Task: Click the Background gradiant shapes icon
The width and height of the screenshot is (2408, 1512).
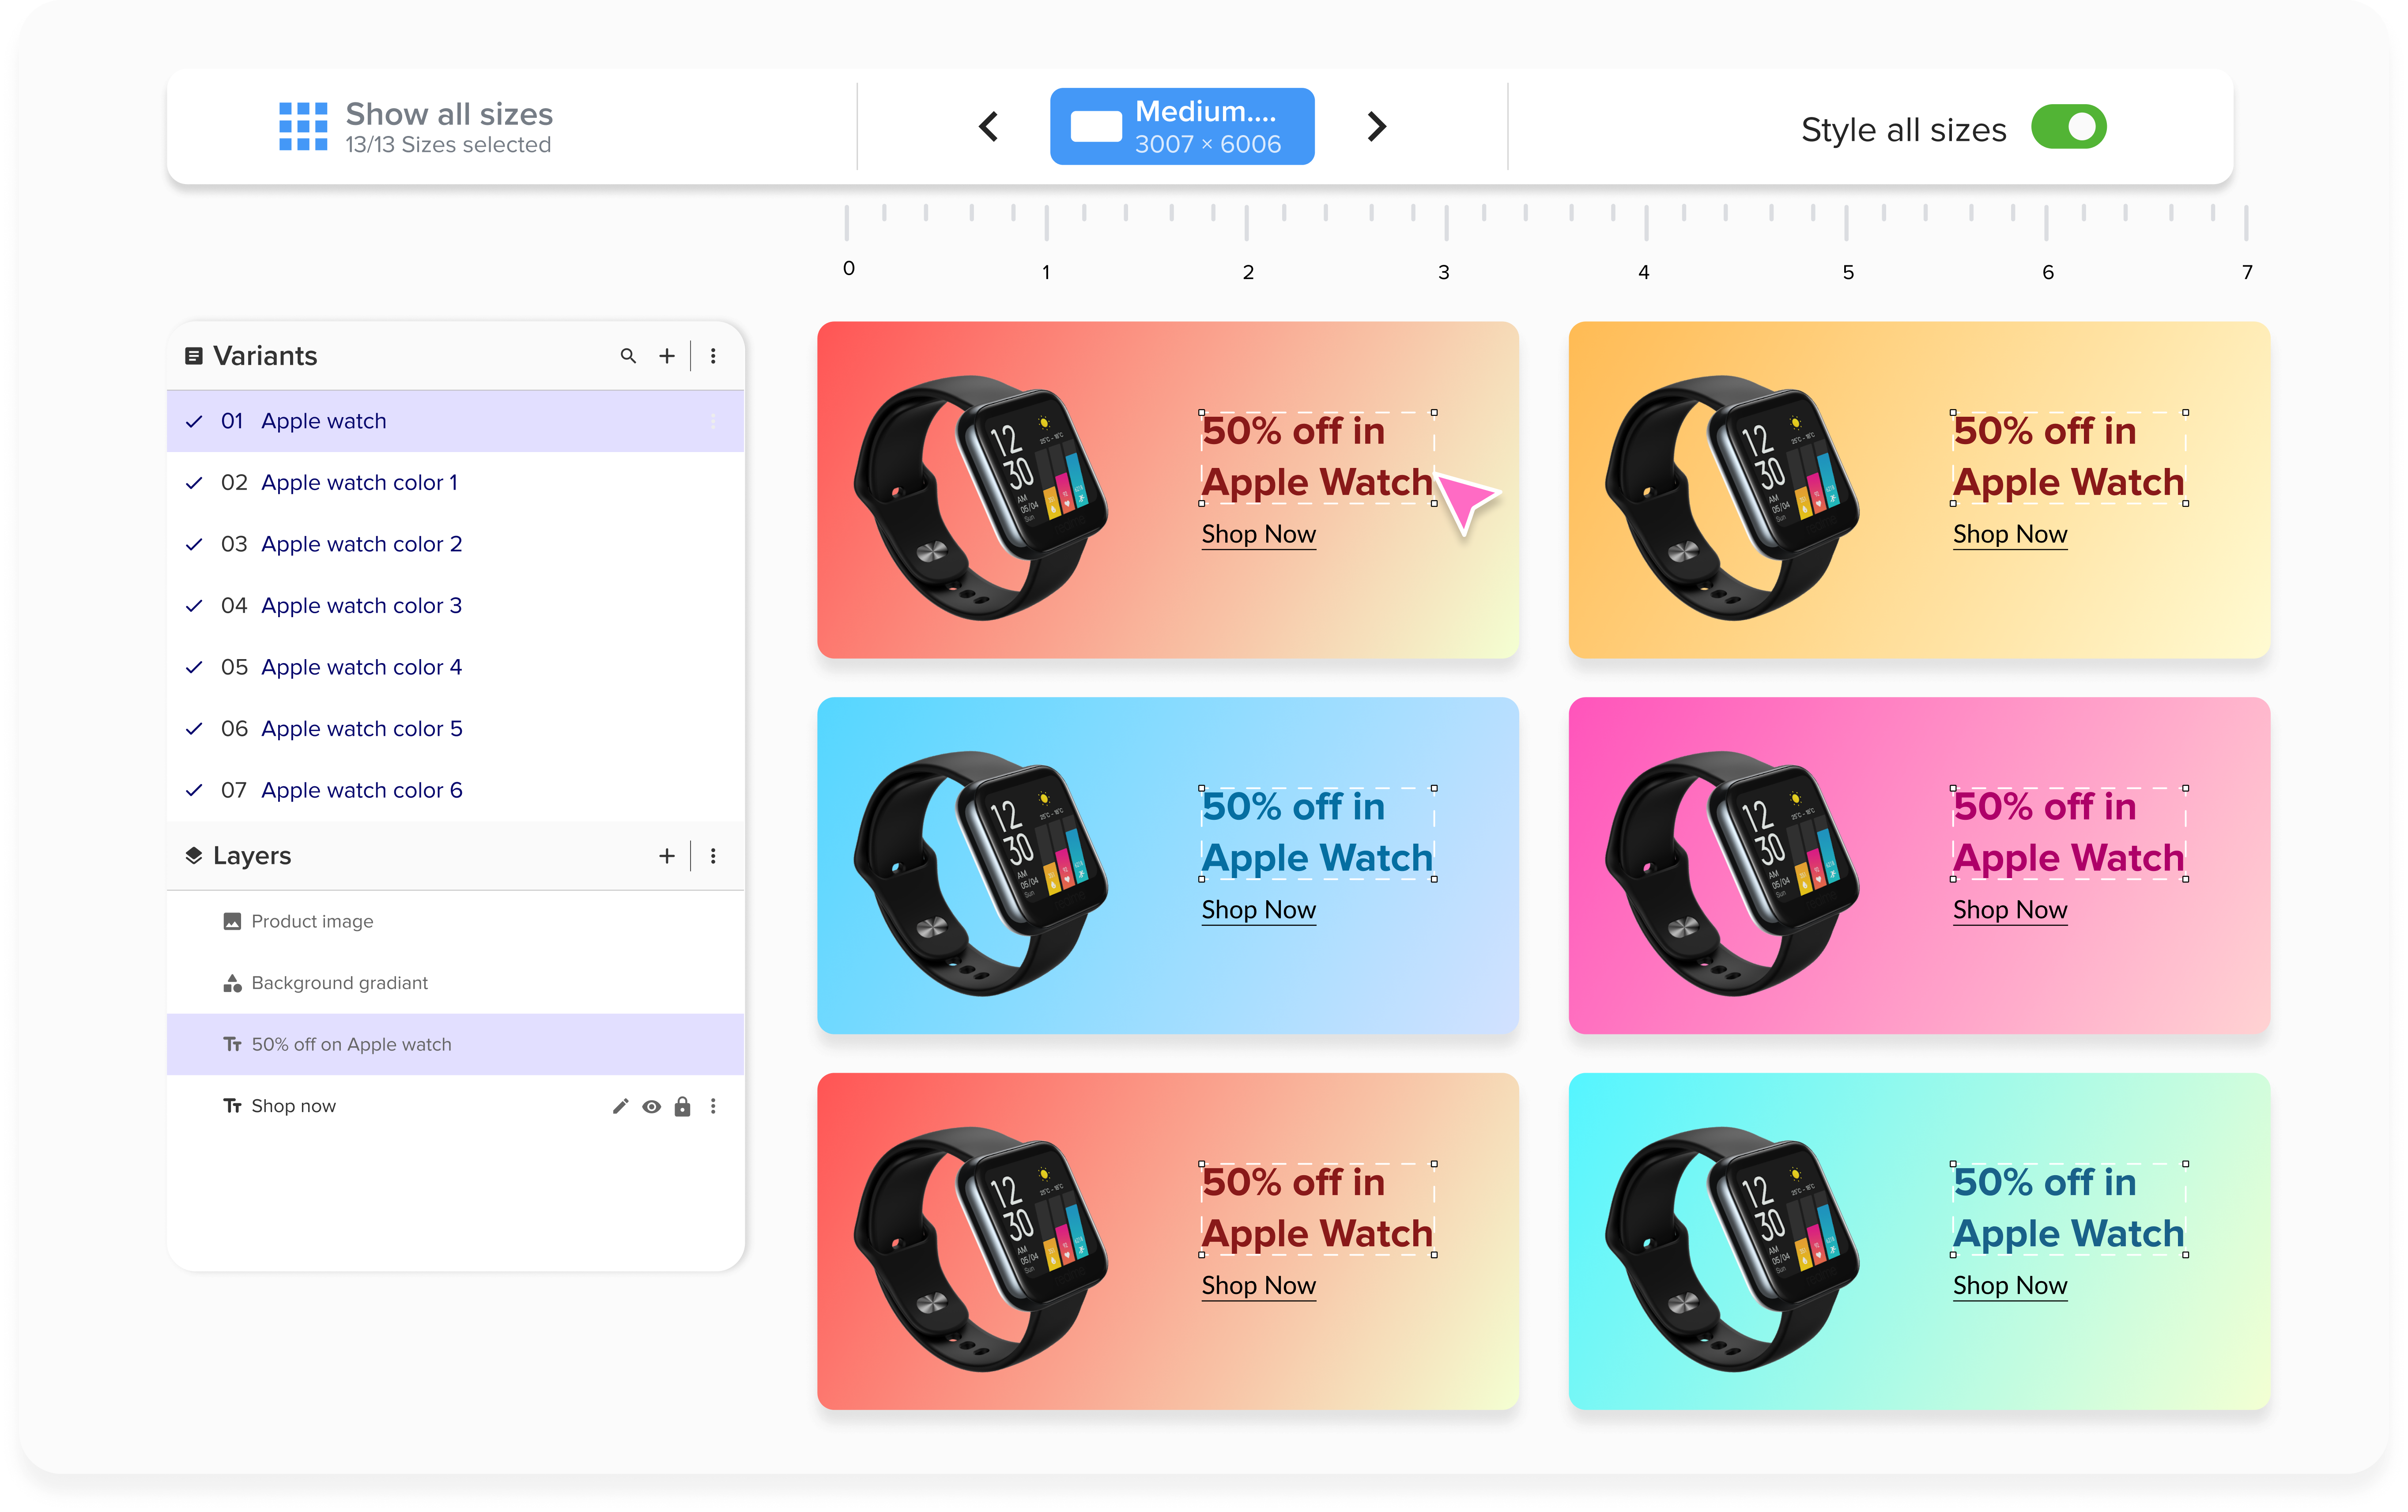Action: tap(232, 983)
